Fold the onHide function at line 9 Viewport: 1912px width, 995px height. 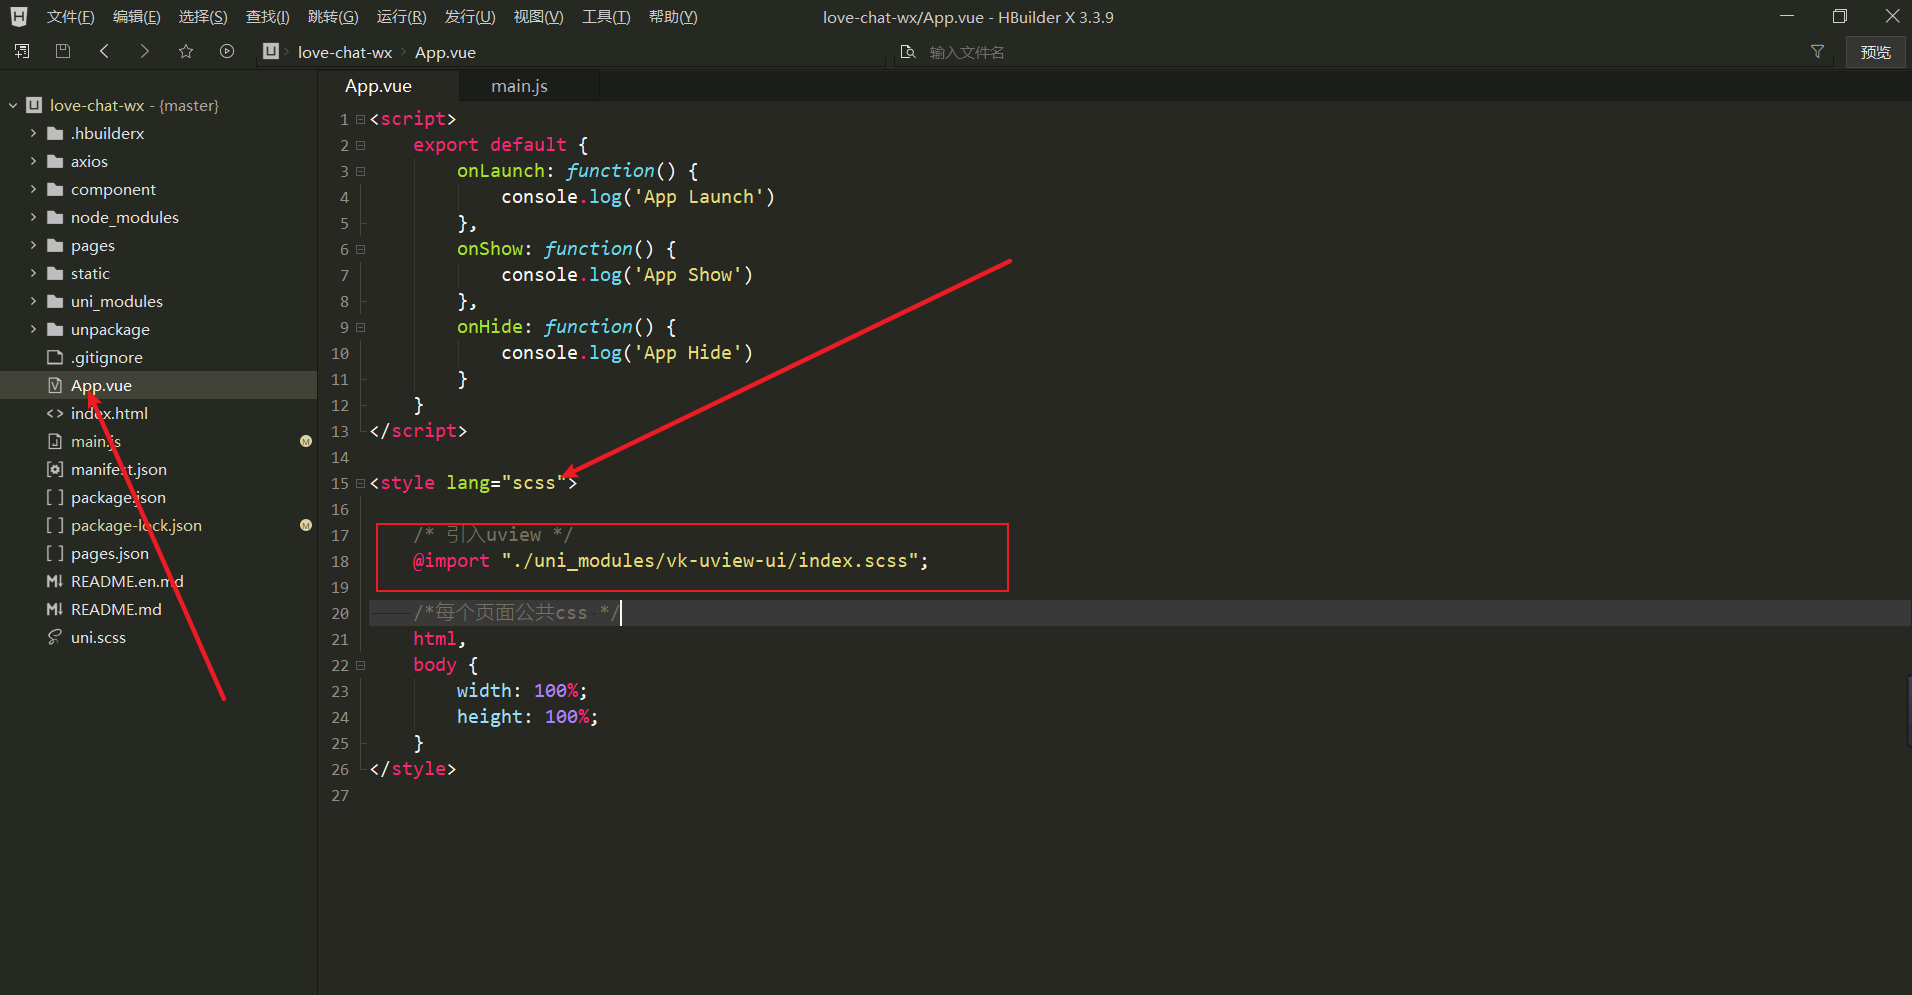361,327
